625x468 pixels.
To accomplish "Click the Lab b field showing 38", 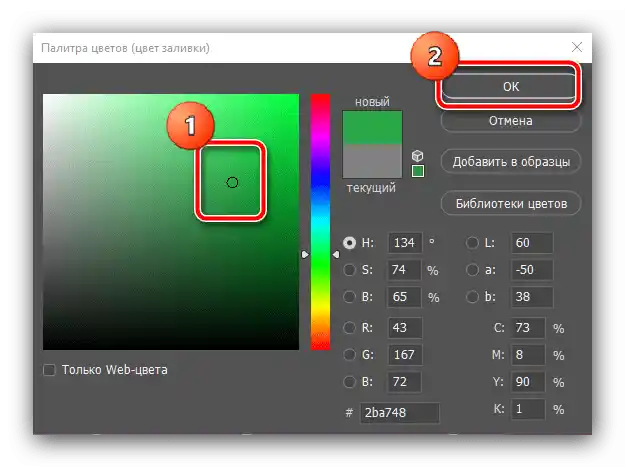I will (x=532, y=297).
